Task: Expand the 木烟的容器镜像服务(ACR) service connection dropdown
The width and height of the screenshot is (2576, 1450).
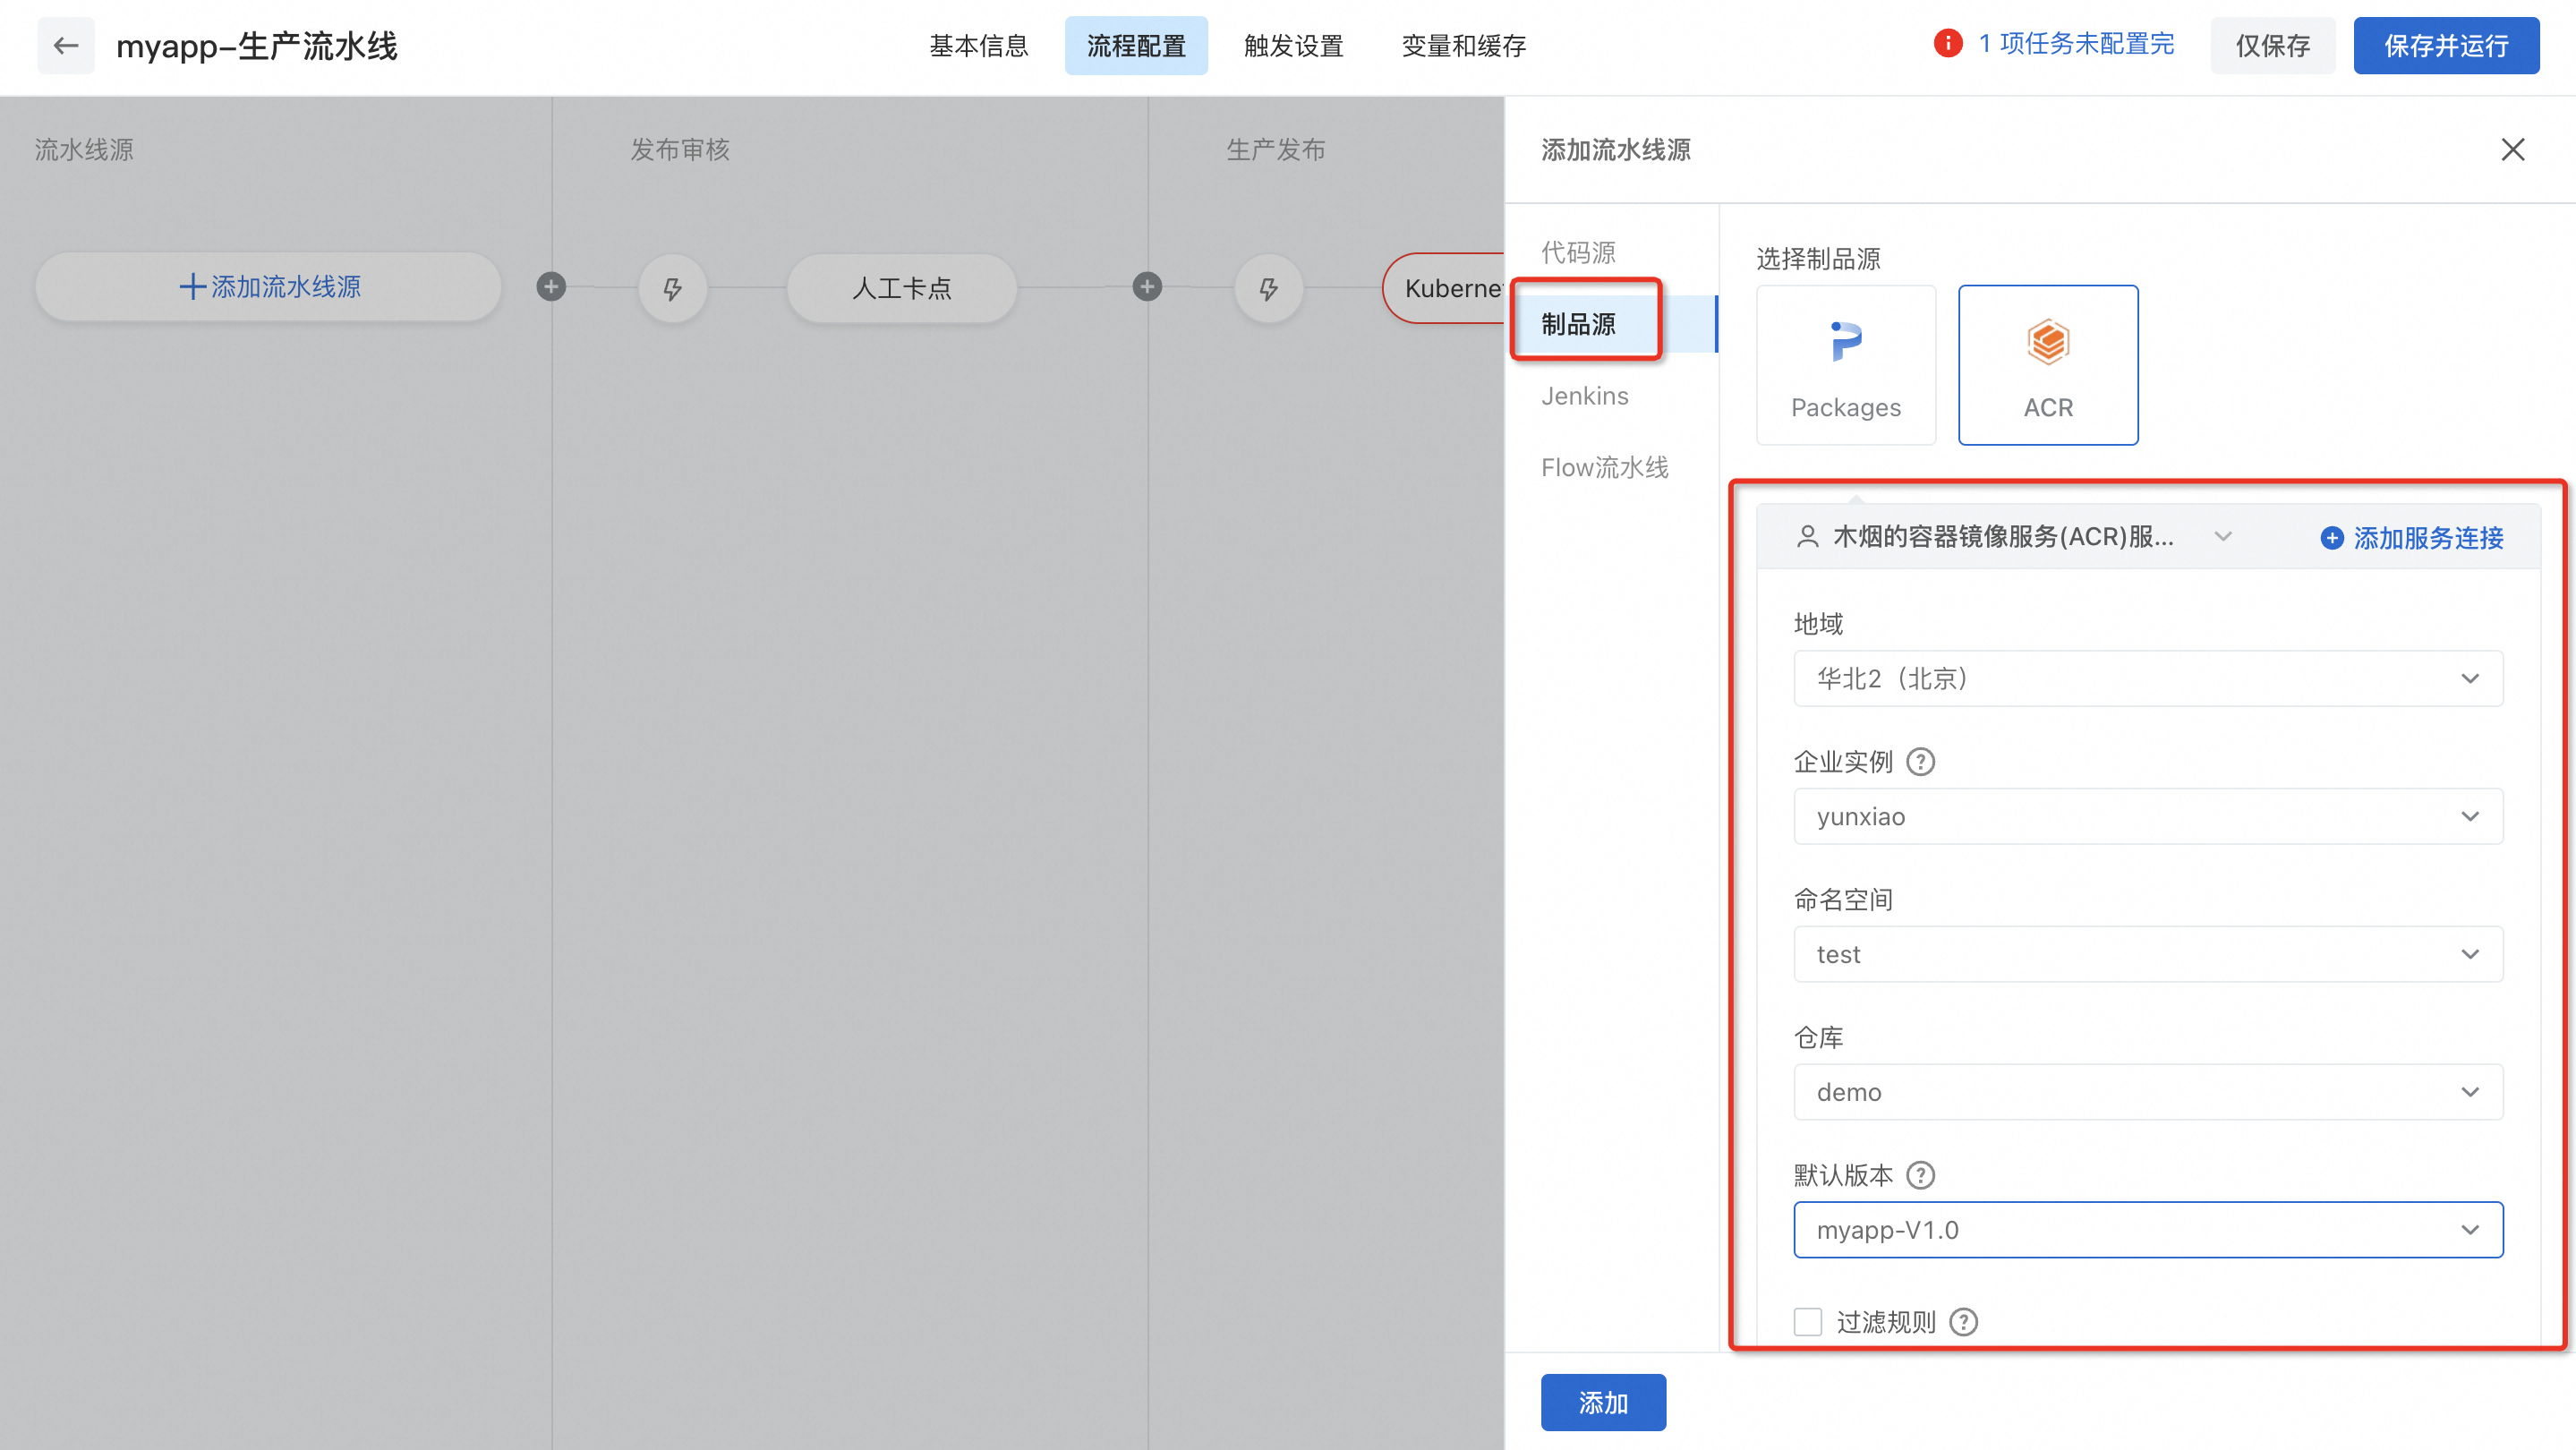Action: click(x=2015, y=537)
